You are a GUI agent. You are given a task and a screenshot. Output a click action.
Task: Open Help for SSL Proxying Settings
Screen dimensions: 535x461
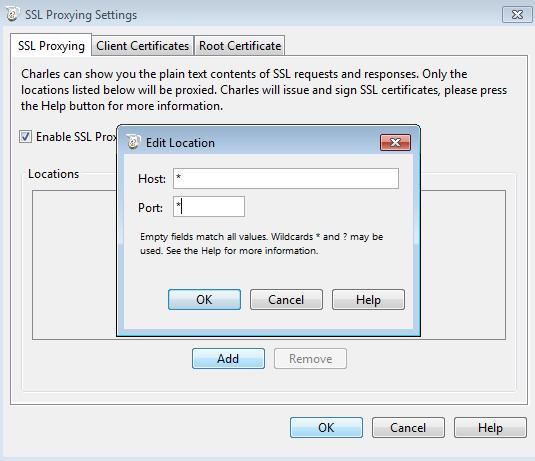tap(490, 428)
